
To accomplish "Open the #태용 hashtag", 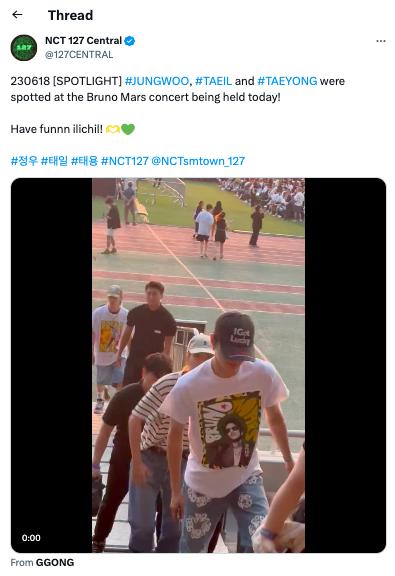I will coord(84,161).
